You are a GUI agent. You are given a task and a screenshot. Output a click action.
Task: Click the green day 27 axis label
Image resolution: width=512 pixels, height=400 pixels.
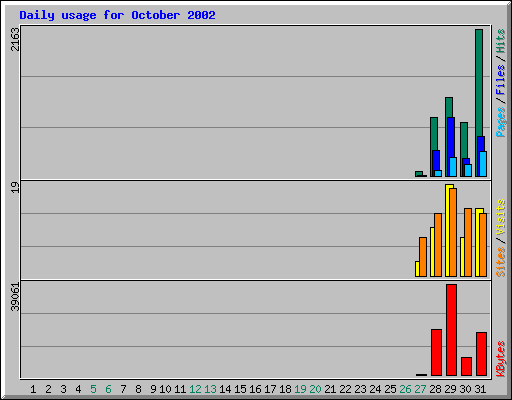pyautogui.click(x=420, y=389)
